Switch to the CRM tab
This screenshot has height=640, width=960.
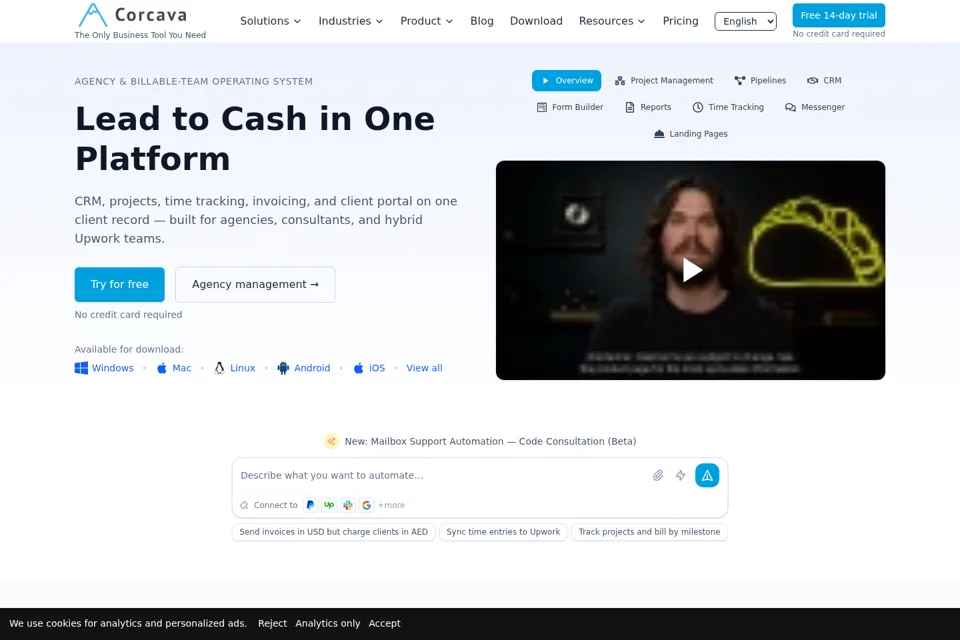click(x=824, y=80)
